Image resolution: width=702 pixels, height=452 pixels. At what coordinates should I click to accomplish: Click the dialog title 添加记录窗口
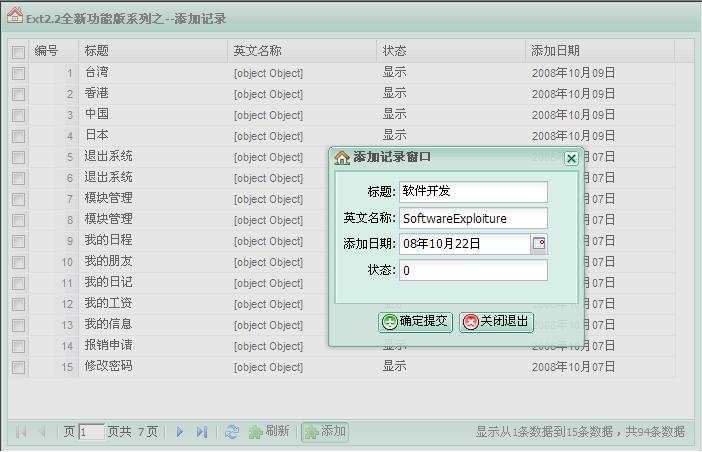[x=392, y=157]
